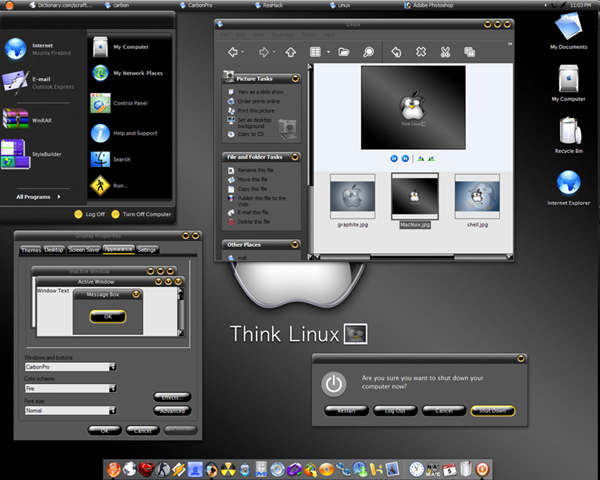The image size is (600, 480).
Task: Expand All Programs in the Start menu
Action: point(38,197)
